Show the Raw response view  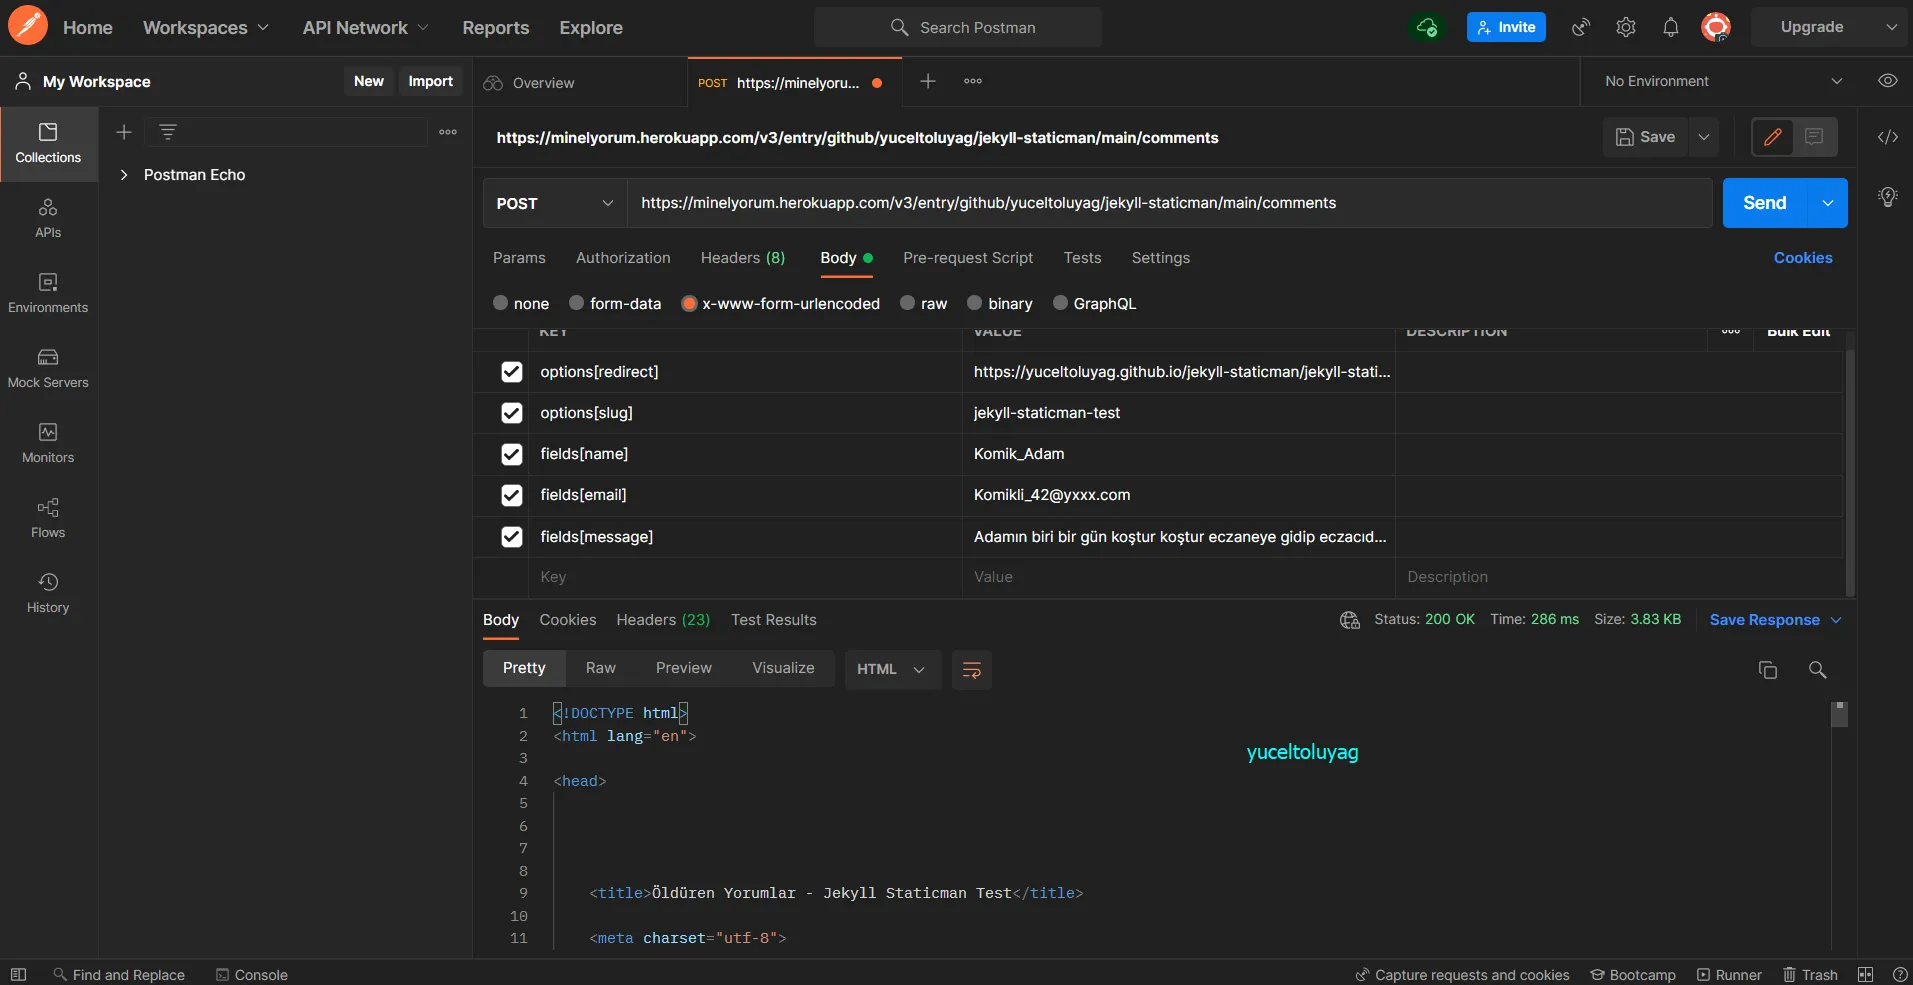[x=601, y=668]
